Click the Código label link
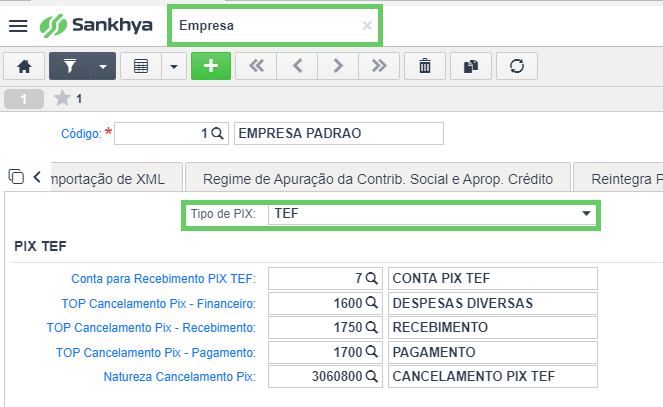The height and width of the screenshot is (407, 663). [81, 134]
